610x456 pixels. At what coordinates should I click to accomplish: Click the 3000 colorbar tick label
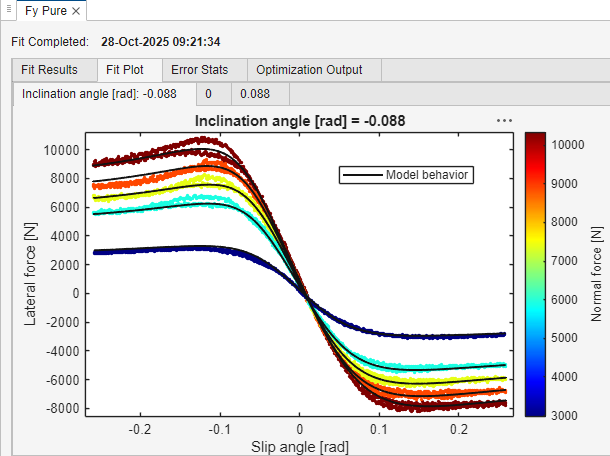[x=564, y=416]
